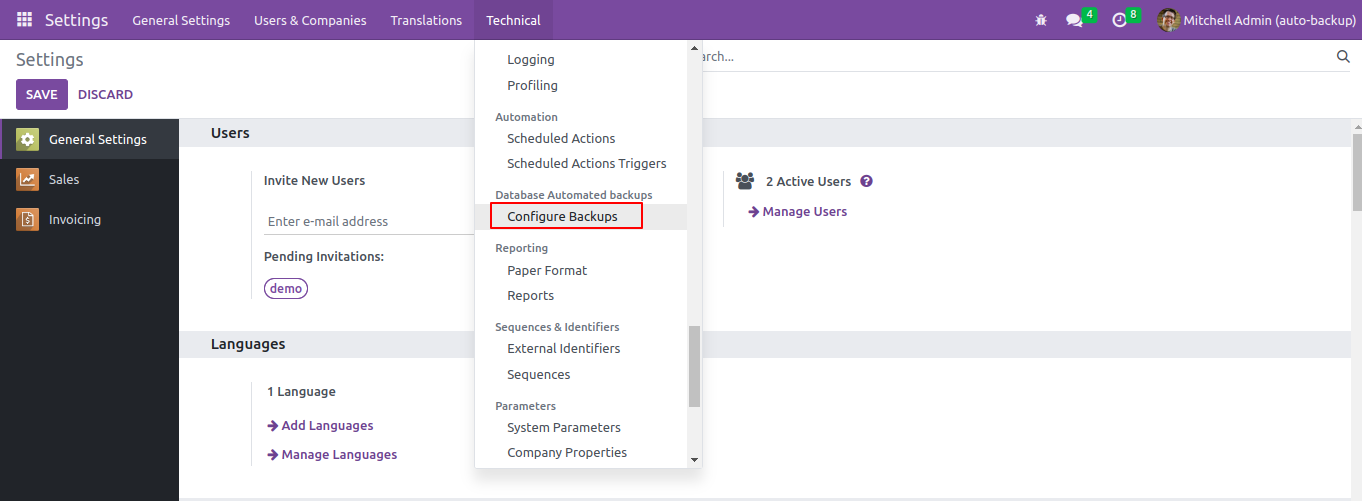Viewport: 1362px width, 501px height.
Task: Click the search magnifier icon
Action: [x=1343, y=57]
